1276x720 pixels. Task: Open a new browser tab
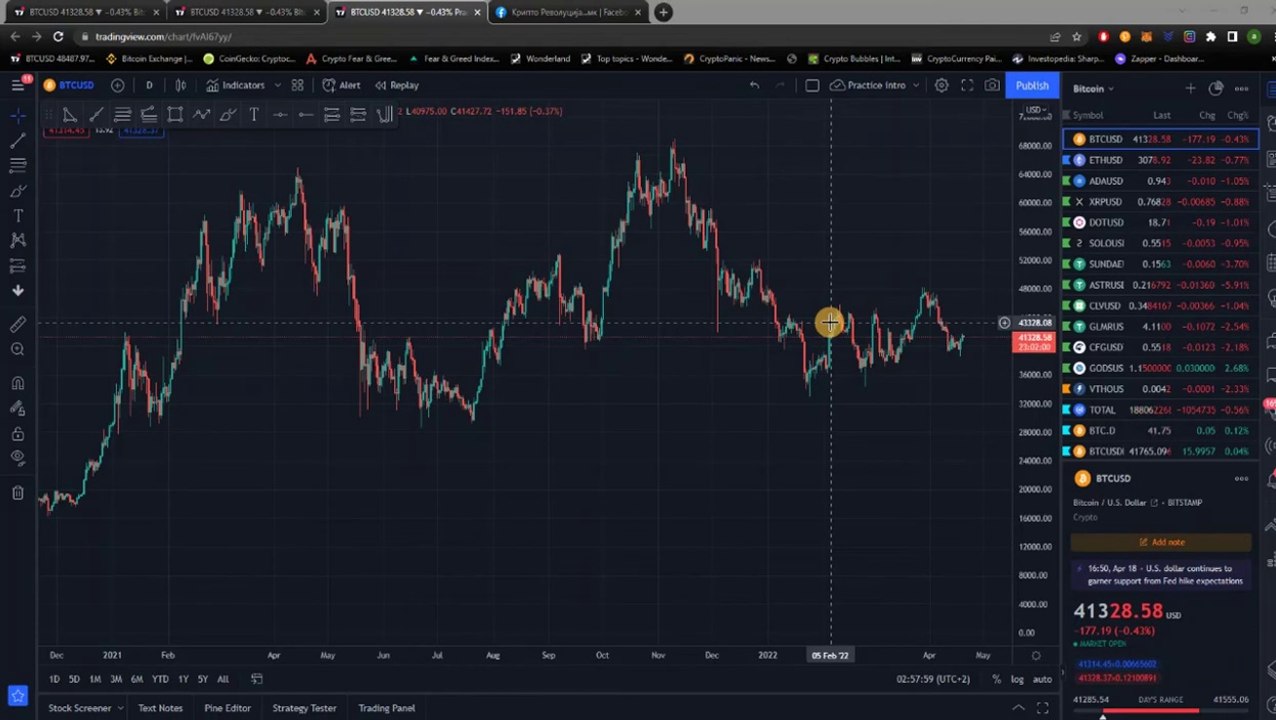point(663,12)
